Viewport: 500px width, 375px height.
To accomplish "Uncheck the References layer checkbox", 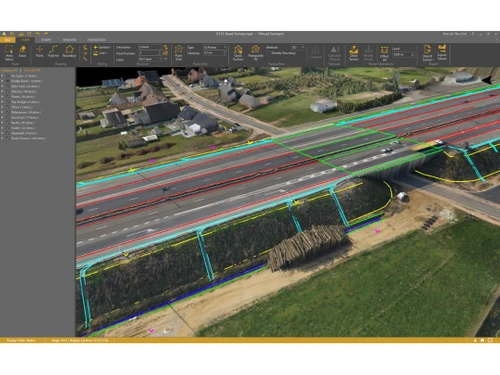I will pos(8,112).
